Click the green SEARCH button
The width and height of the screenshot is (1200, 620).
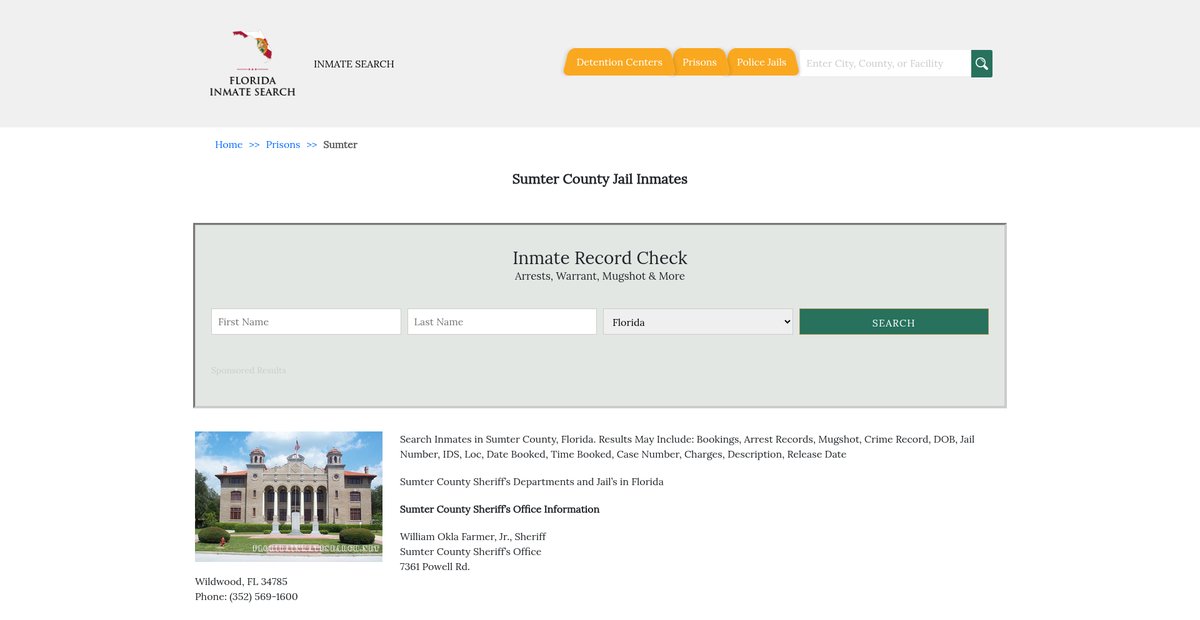[x=894, y=322]
